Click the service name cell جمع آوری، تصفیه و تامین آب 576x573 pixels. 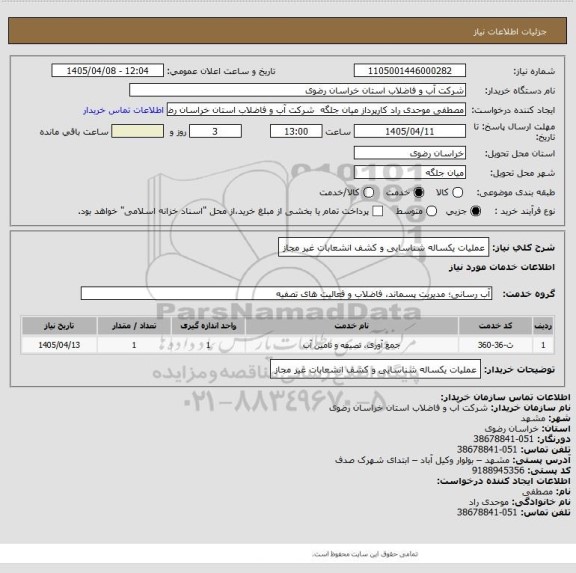click(351, 345)
